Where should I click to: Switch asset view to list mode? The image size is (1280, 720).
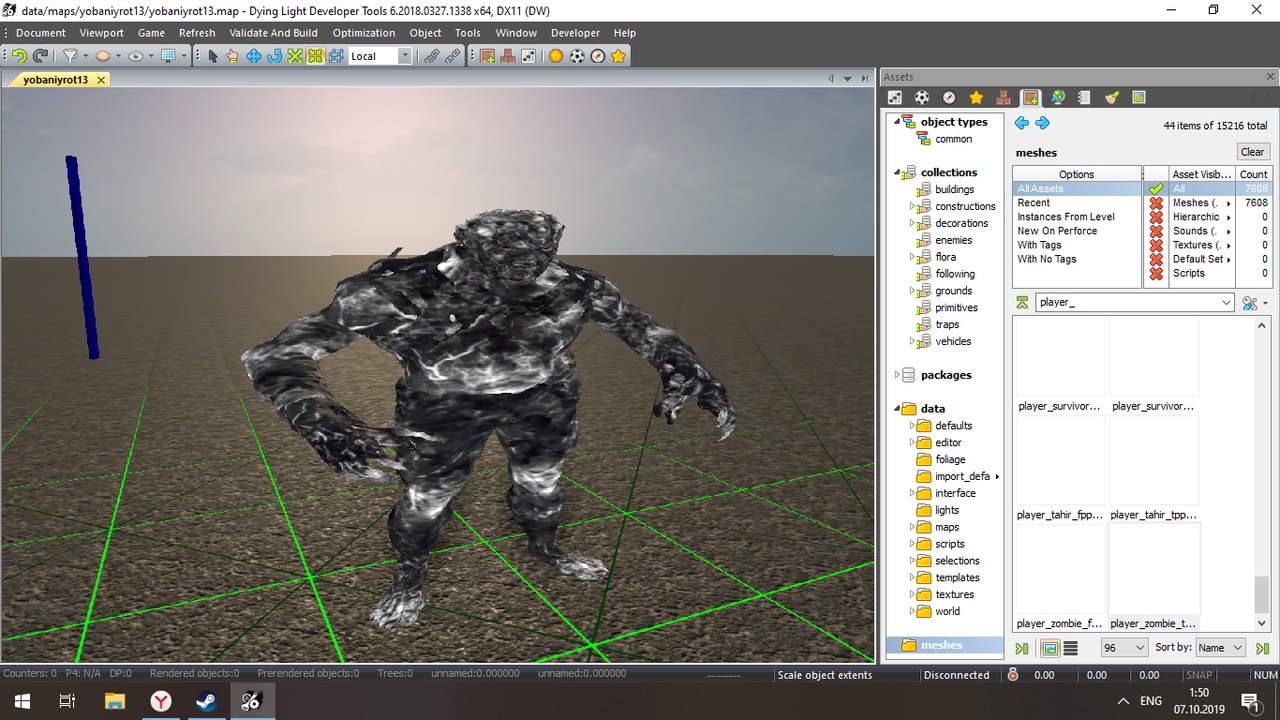1071,649
